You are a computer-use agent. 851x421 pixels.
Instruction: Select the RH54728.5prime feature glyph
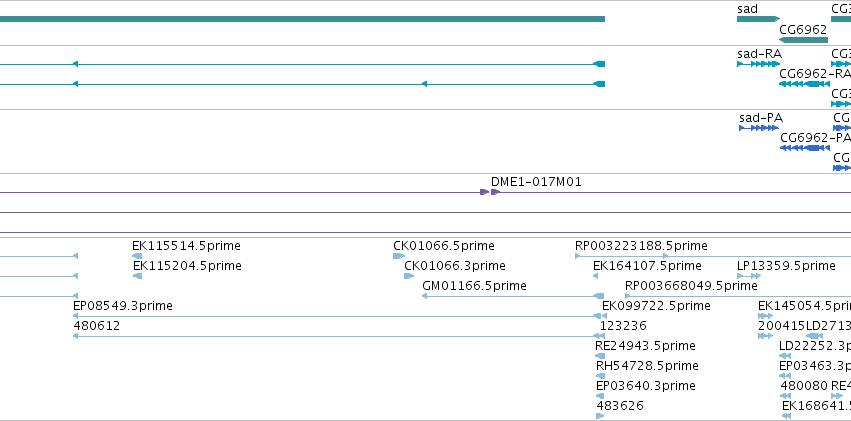pyautogui.click(x=600, y=376)
